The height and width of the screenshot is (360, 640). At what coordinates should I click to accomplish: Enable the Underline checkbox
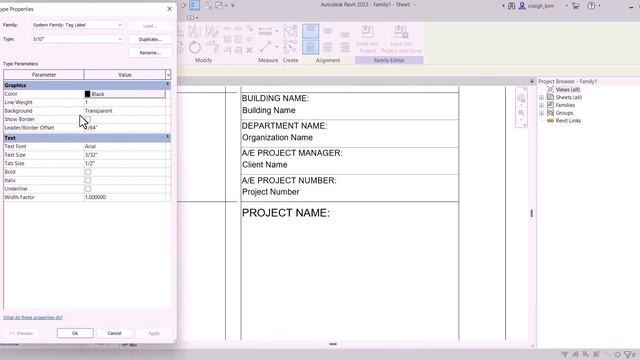tap(88, 189)
